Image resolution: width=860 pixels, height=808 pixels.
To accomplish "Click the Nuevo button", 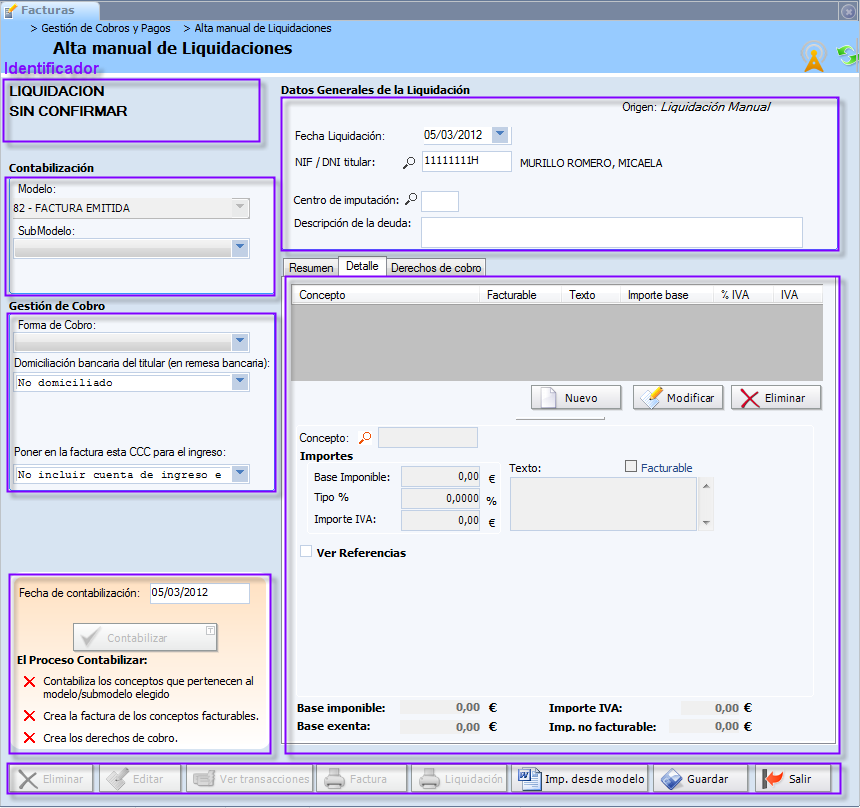I will coord(576,398).
